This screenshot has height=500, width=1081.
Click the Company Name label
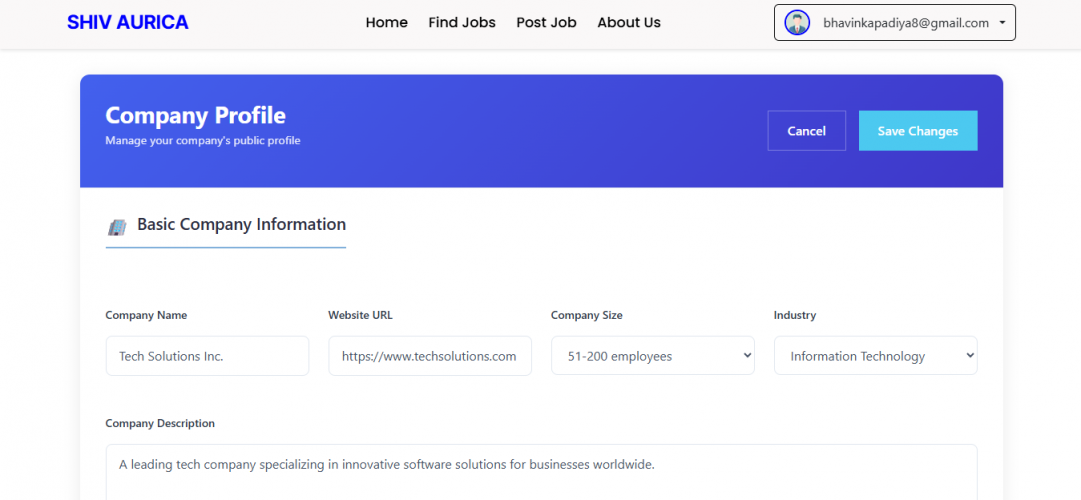[146, 315]
